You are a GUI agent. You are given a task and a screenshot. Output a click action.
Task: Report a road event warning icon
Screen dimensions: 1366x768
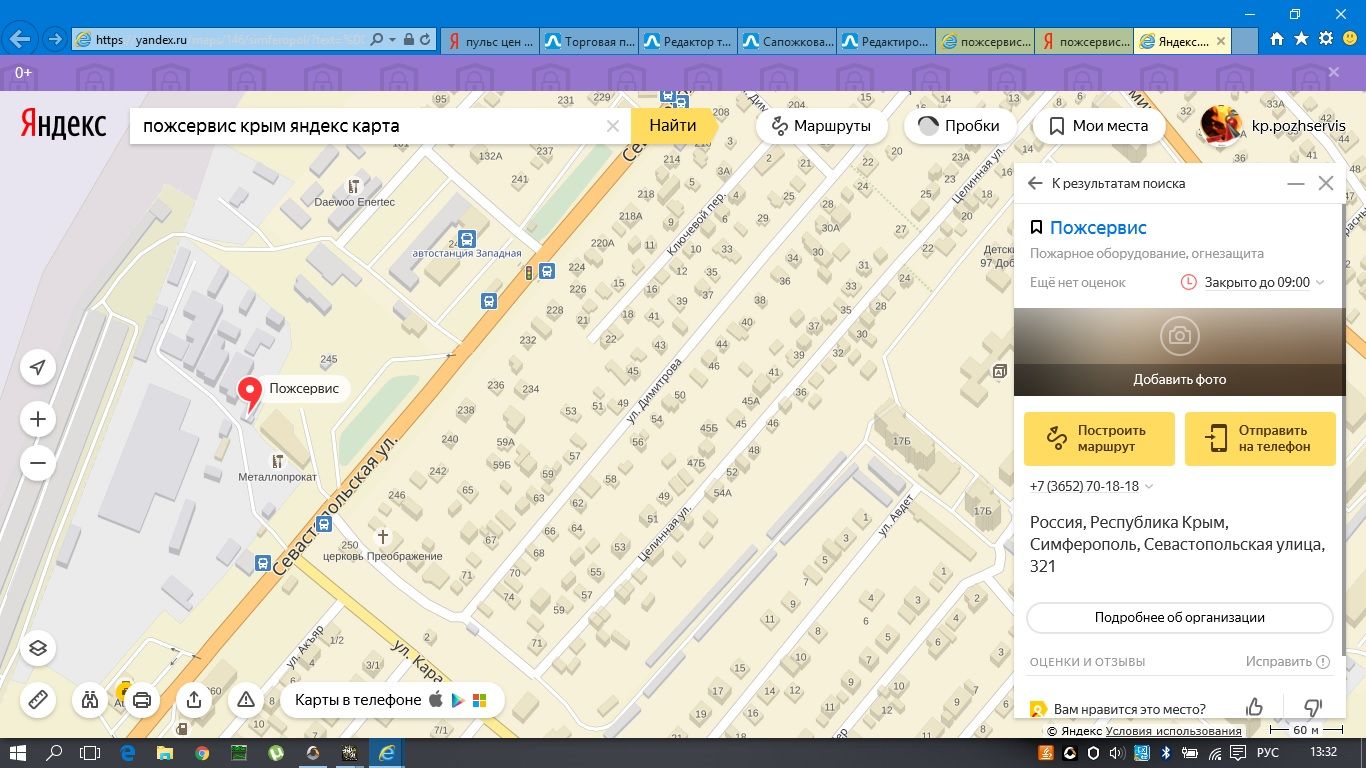coord(246,700)
